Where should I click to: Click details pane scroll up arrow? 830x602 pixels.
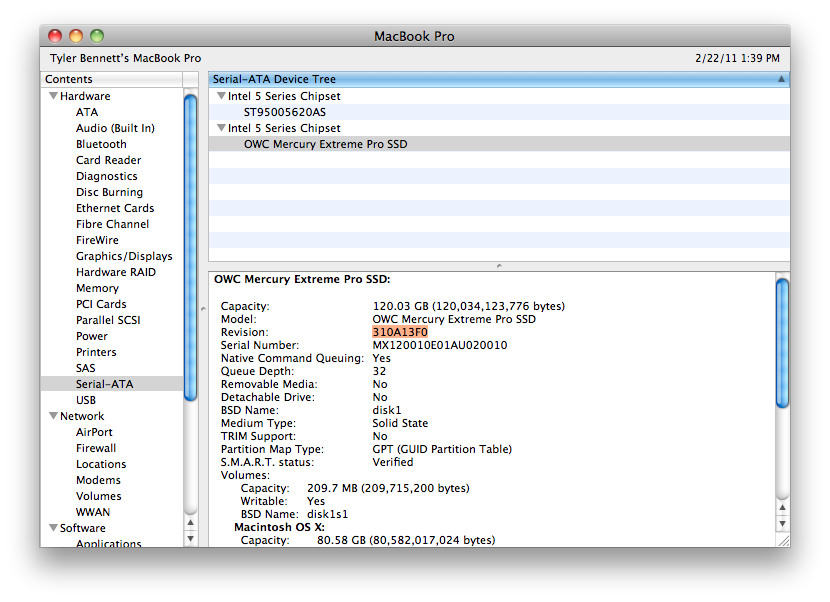pyautogui.click(x=782, y=507)
